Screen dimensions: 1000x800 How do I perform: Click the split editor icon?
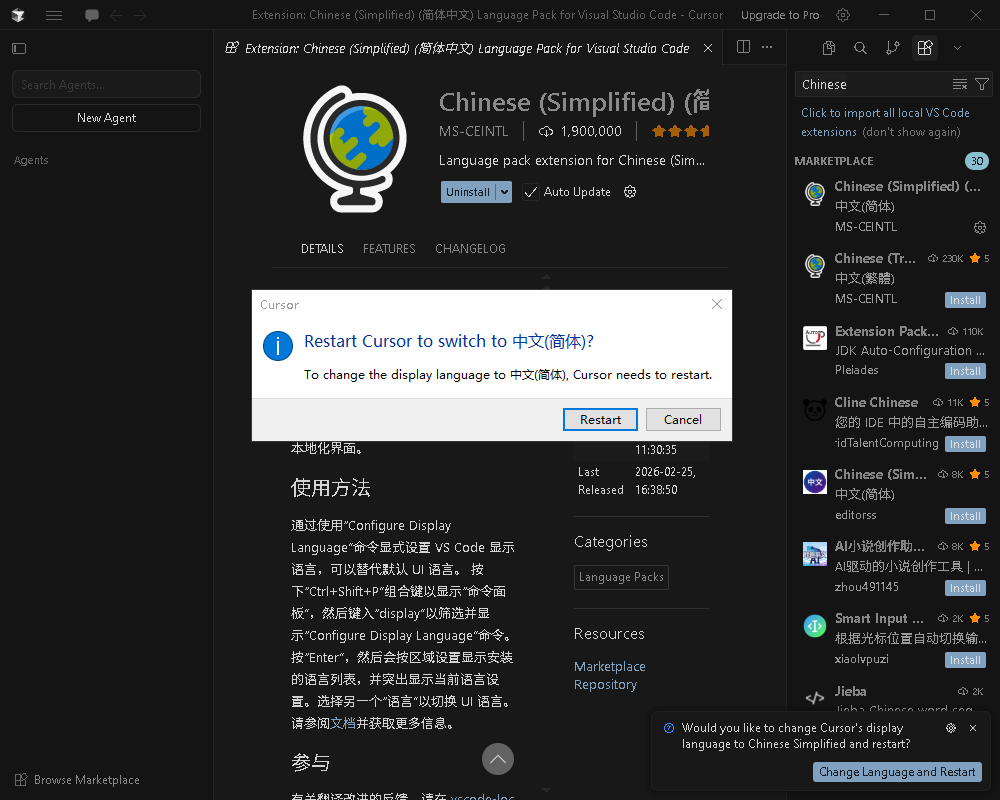pos(743,47)
